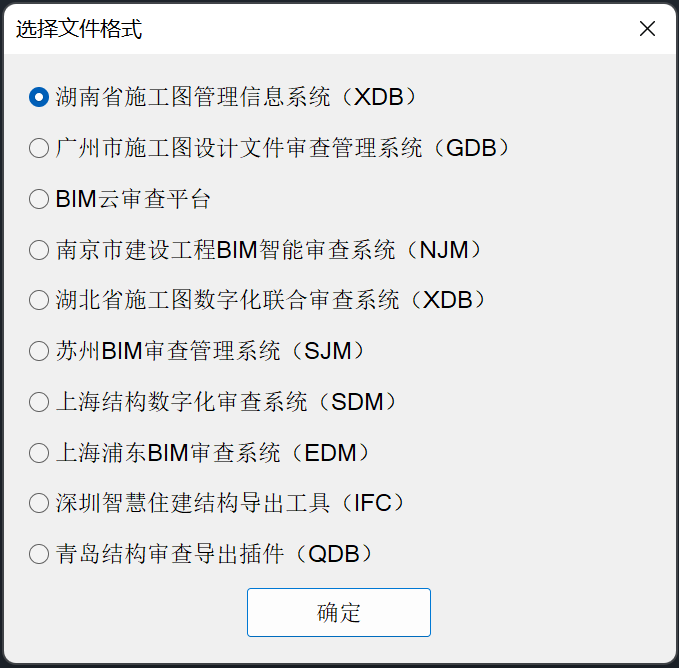Select the 湖南省施工图管理信息系统（XDB）radio button
Screen dimensions: 679x668
point(39,97)
